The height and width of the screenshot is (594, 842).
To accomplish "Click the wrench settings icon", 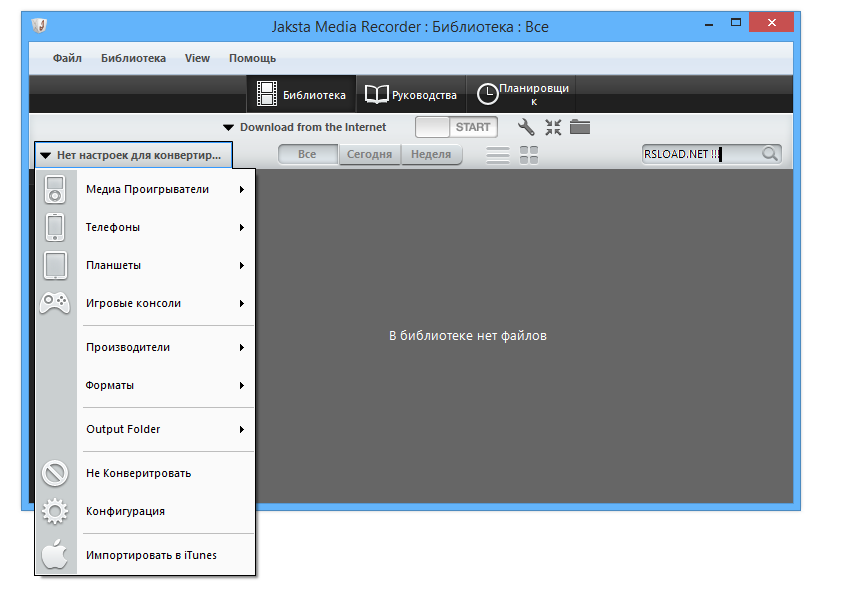I will point(526,127).
